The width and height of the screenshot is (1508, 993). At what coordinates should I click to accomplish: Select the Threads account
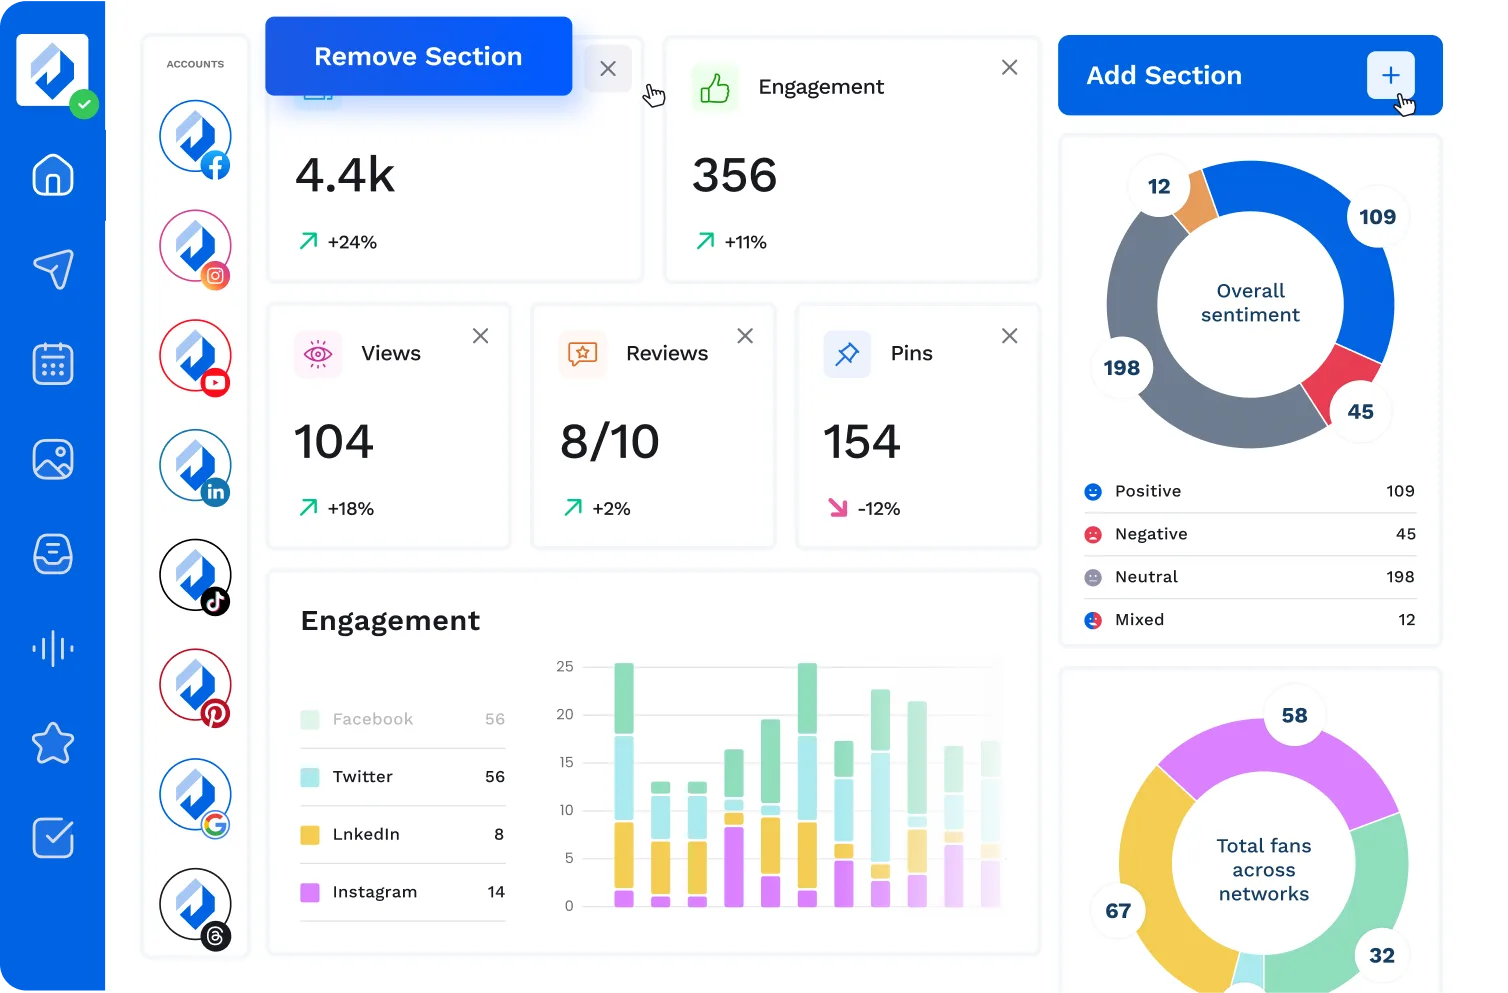(x=195, y=905)
